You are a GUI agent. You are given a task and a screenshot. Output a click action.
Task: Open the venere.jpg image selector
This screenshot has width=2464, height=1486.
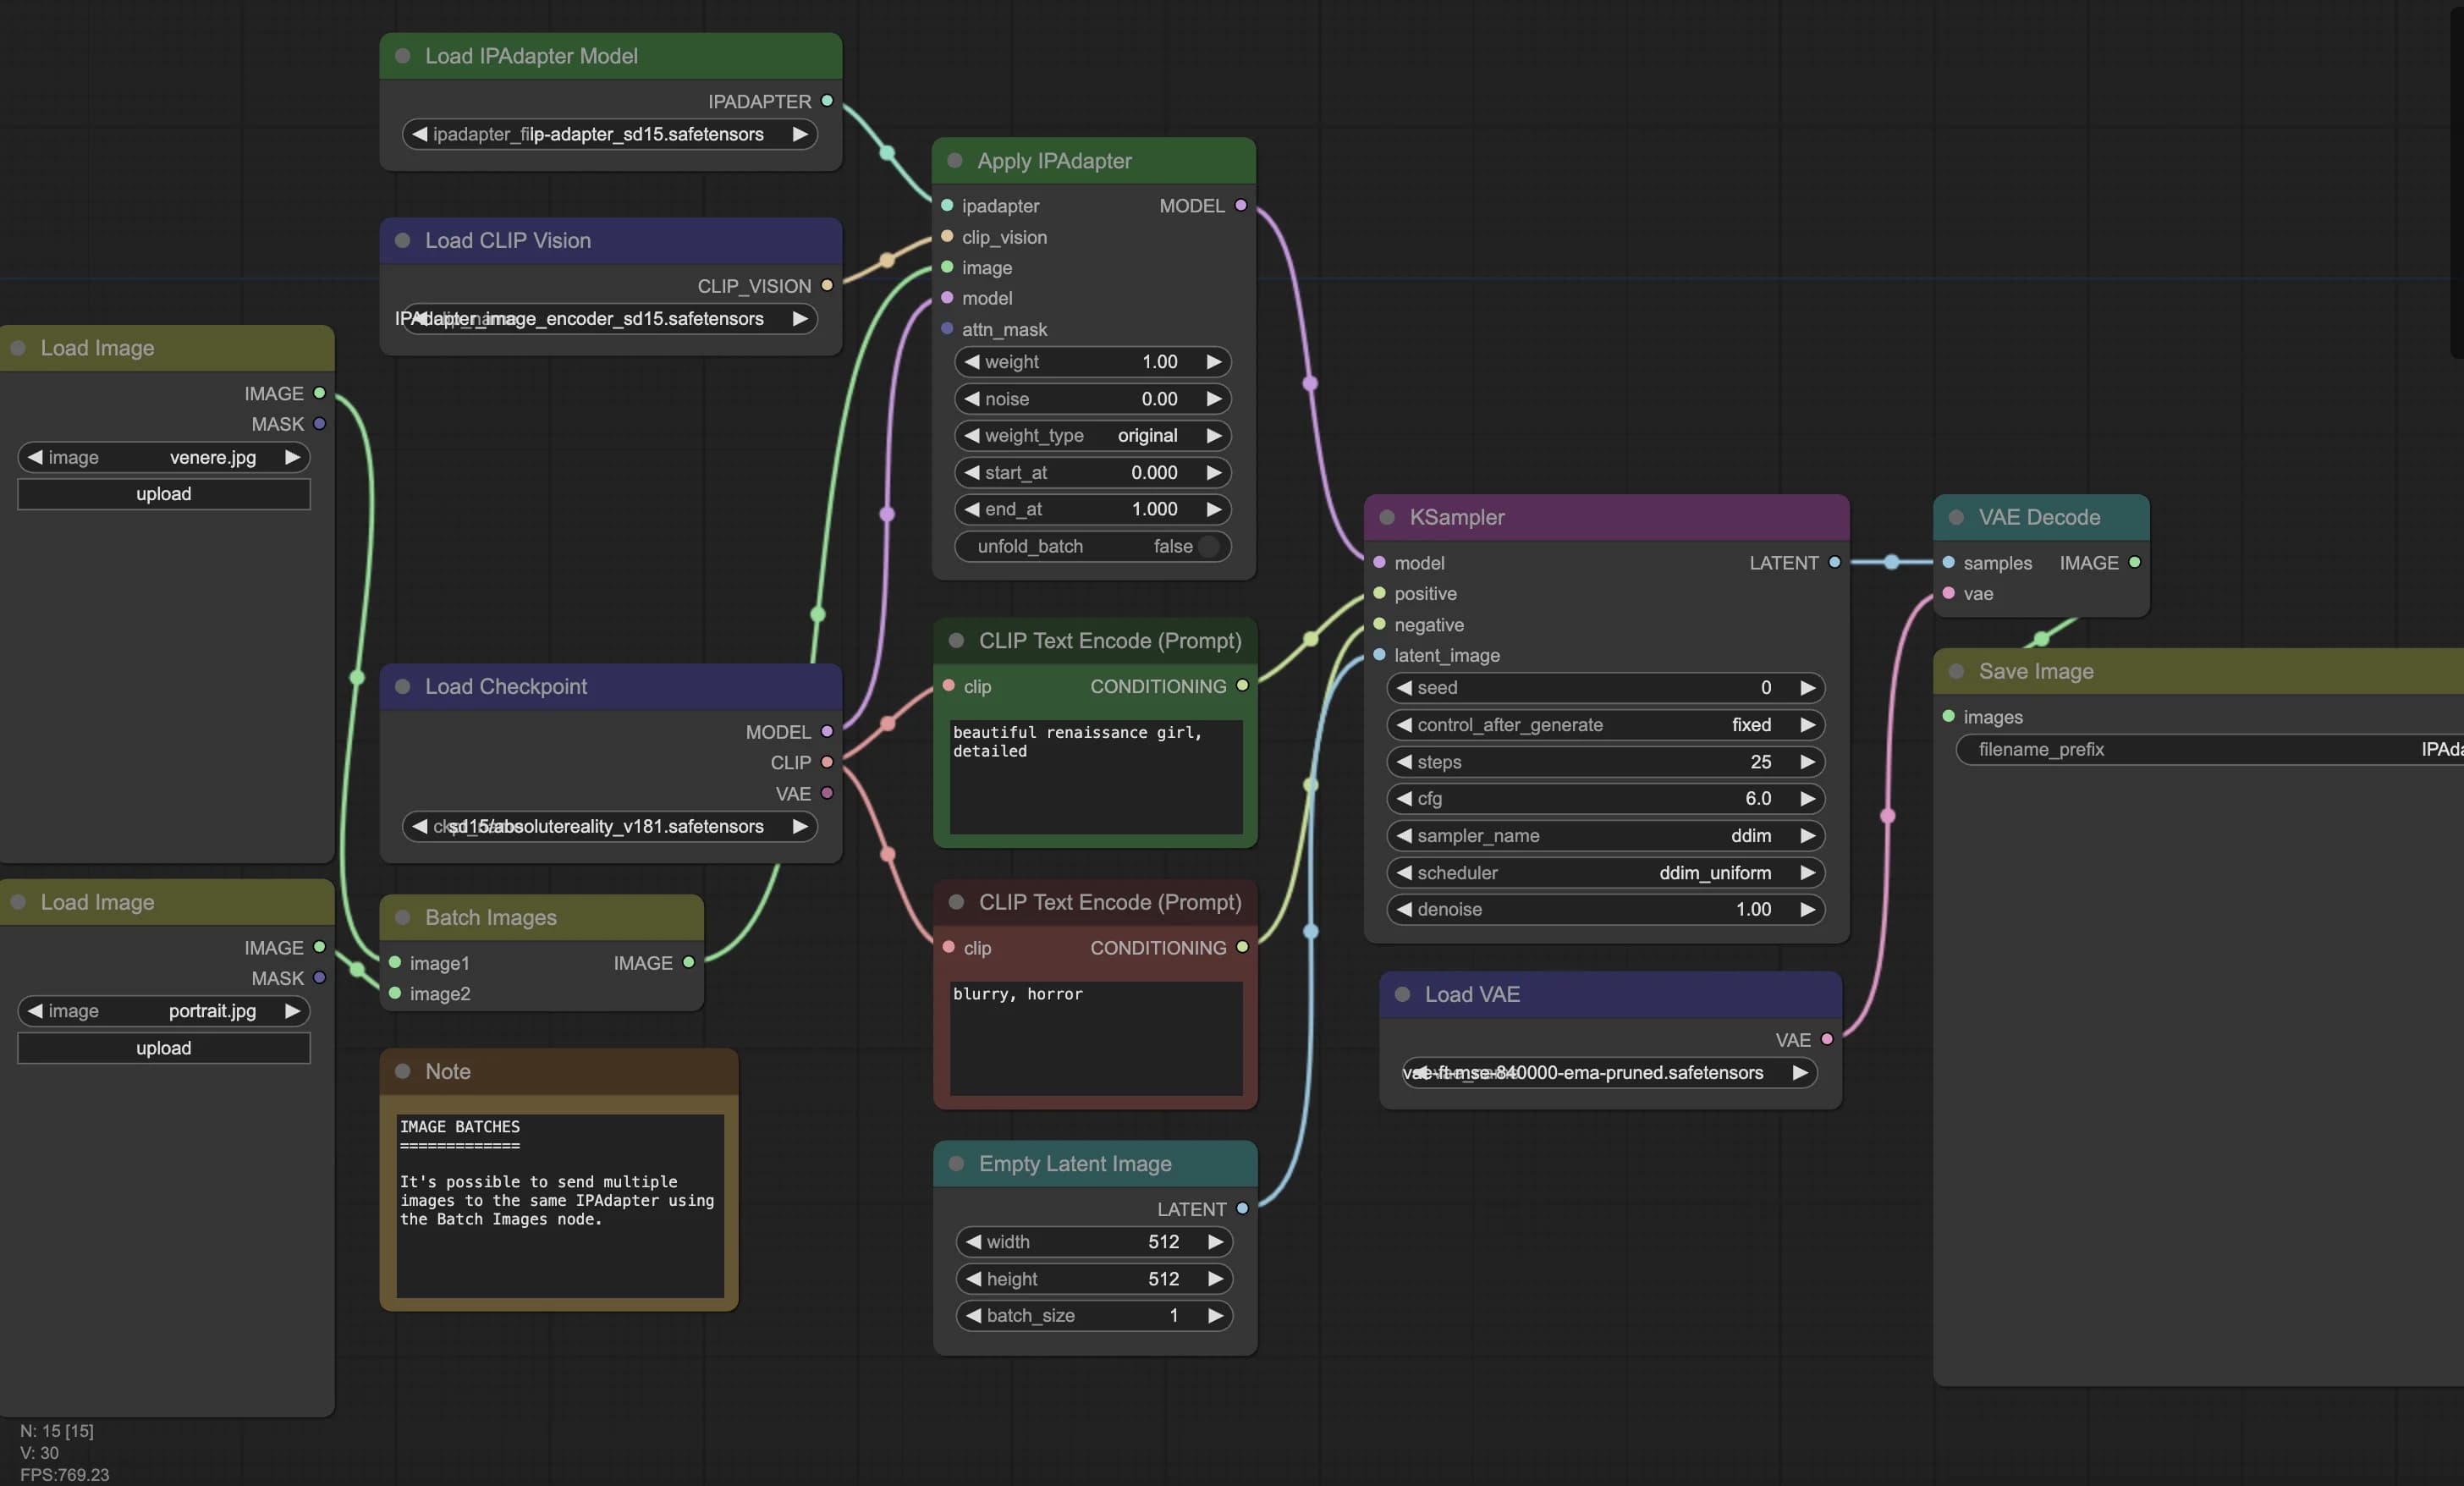164,457
